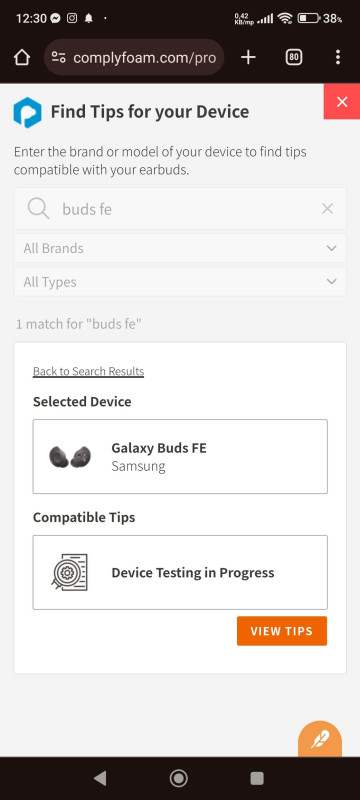Close the Find Tips panel with red X

[x=342, y=102]
